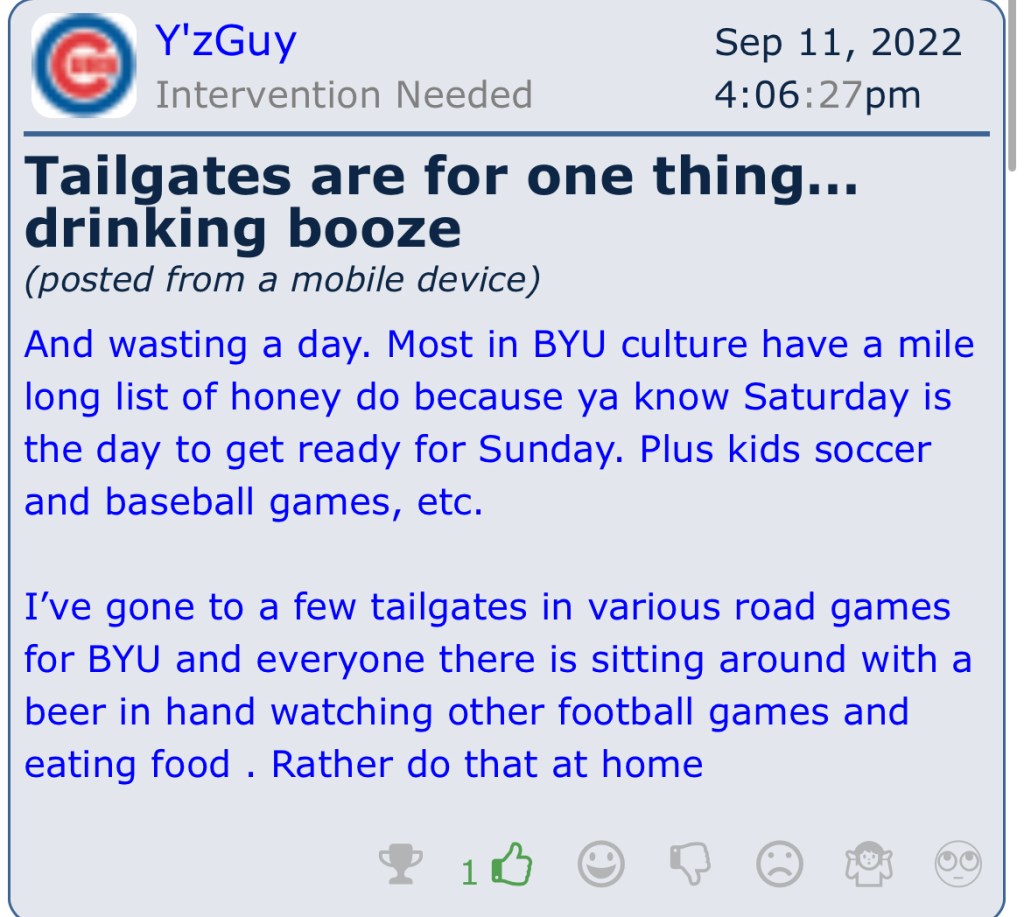Viewport: 1024px width, 917px height.
Task: React with the smiley face icon
Action: pos(601,864)
